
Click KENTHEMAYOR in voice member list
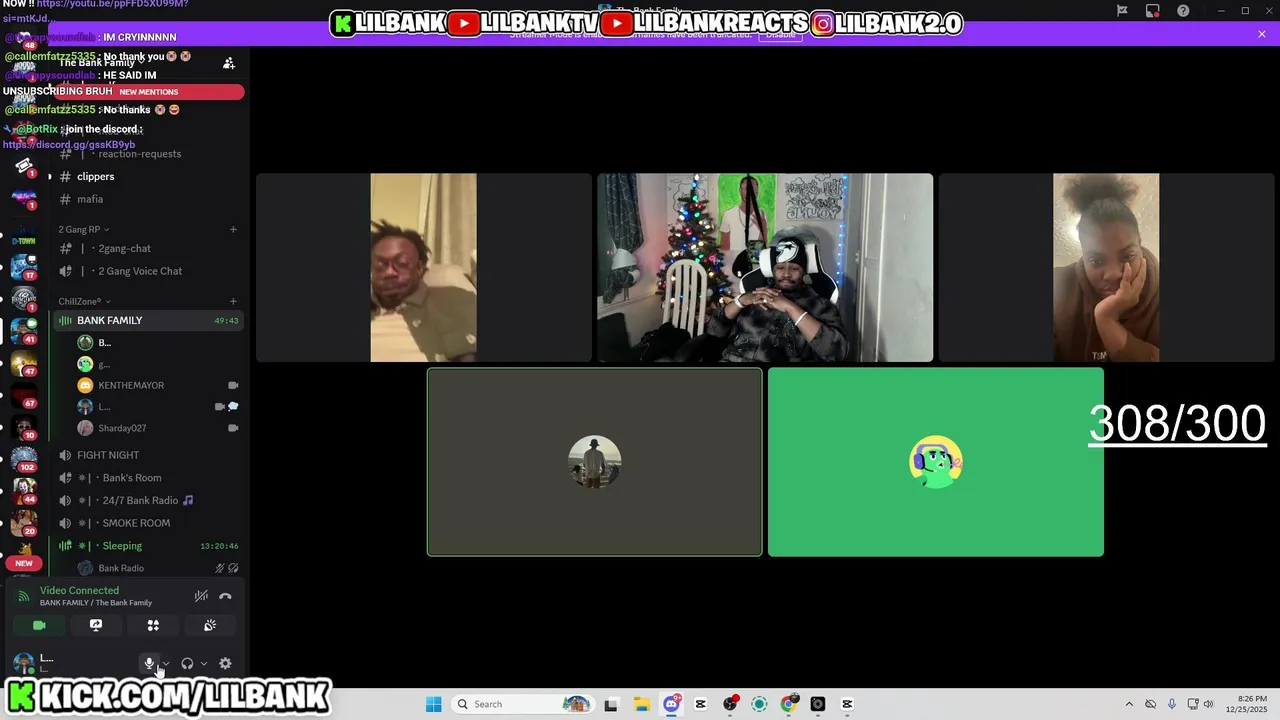[x=131, y=385]
